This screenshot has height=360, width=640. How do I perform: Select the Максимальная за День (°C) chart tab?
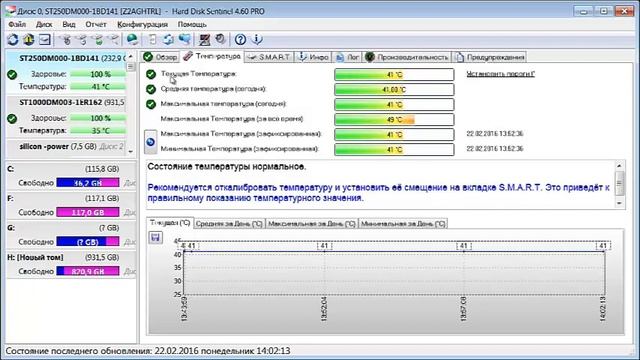click(311, 224)
